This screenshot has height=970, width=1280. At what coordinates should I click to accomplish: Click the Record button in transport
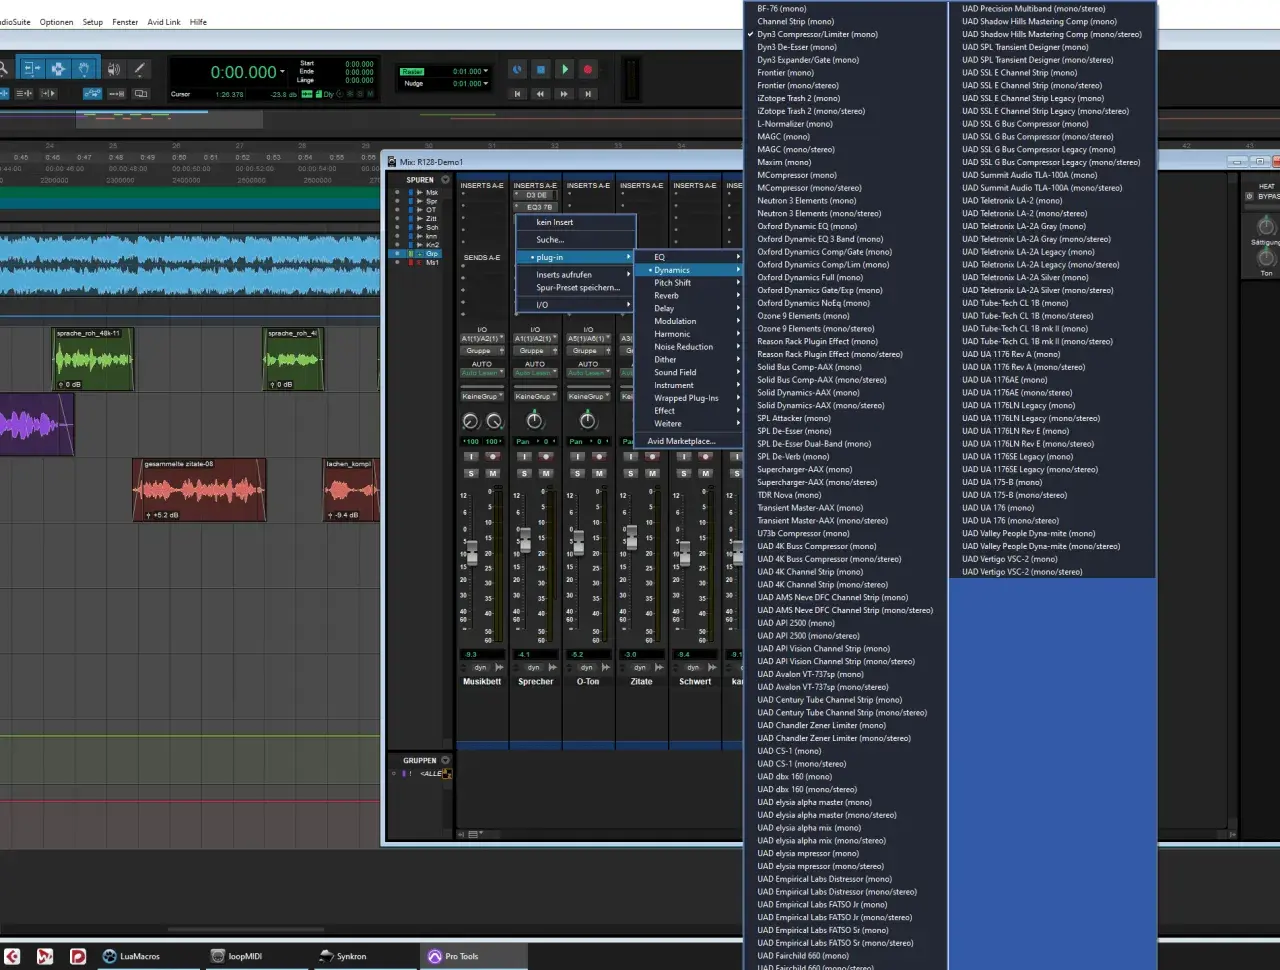tap(588, 69)
